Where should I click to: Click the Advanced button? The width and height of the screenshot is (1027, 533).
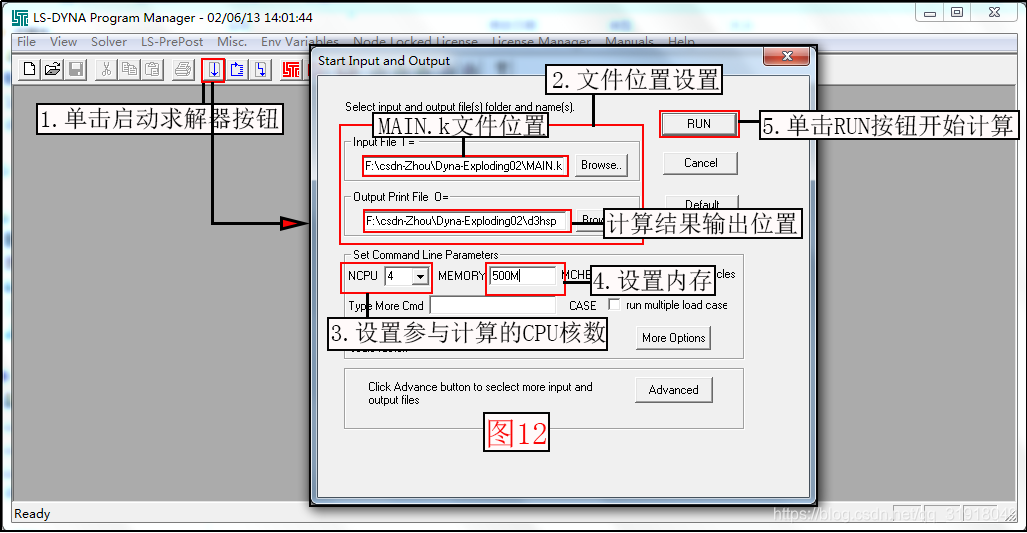[673, 390]
